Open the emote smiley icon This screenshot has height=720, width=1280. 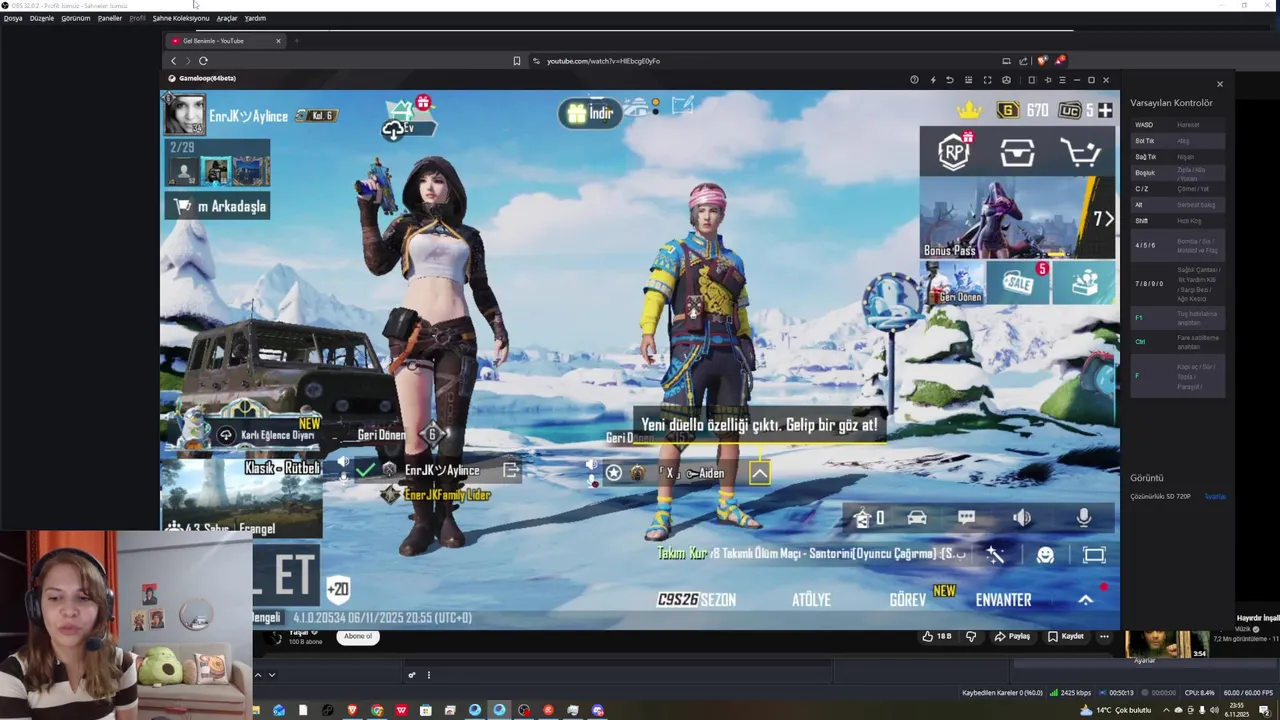pos(1045,555)
